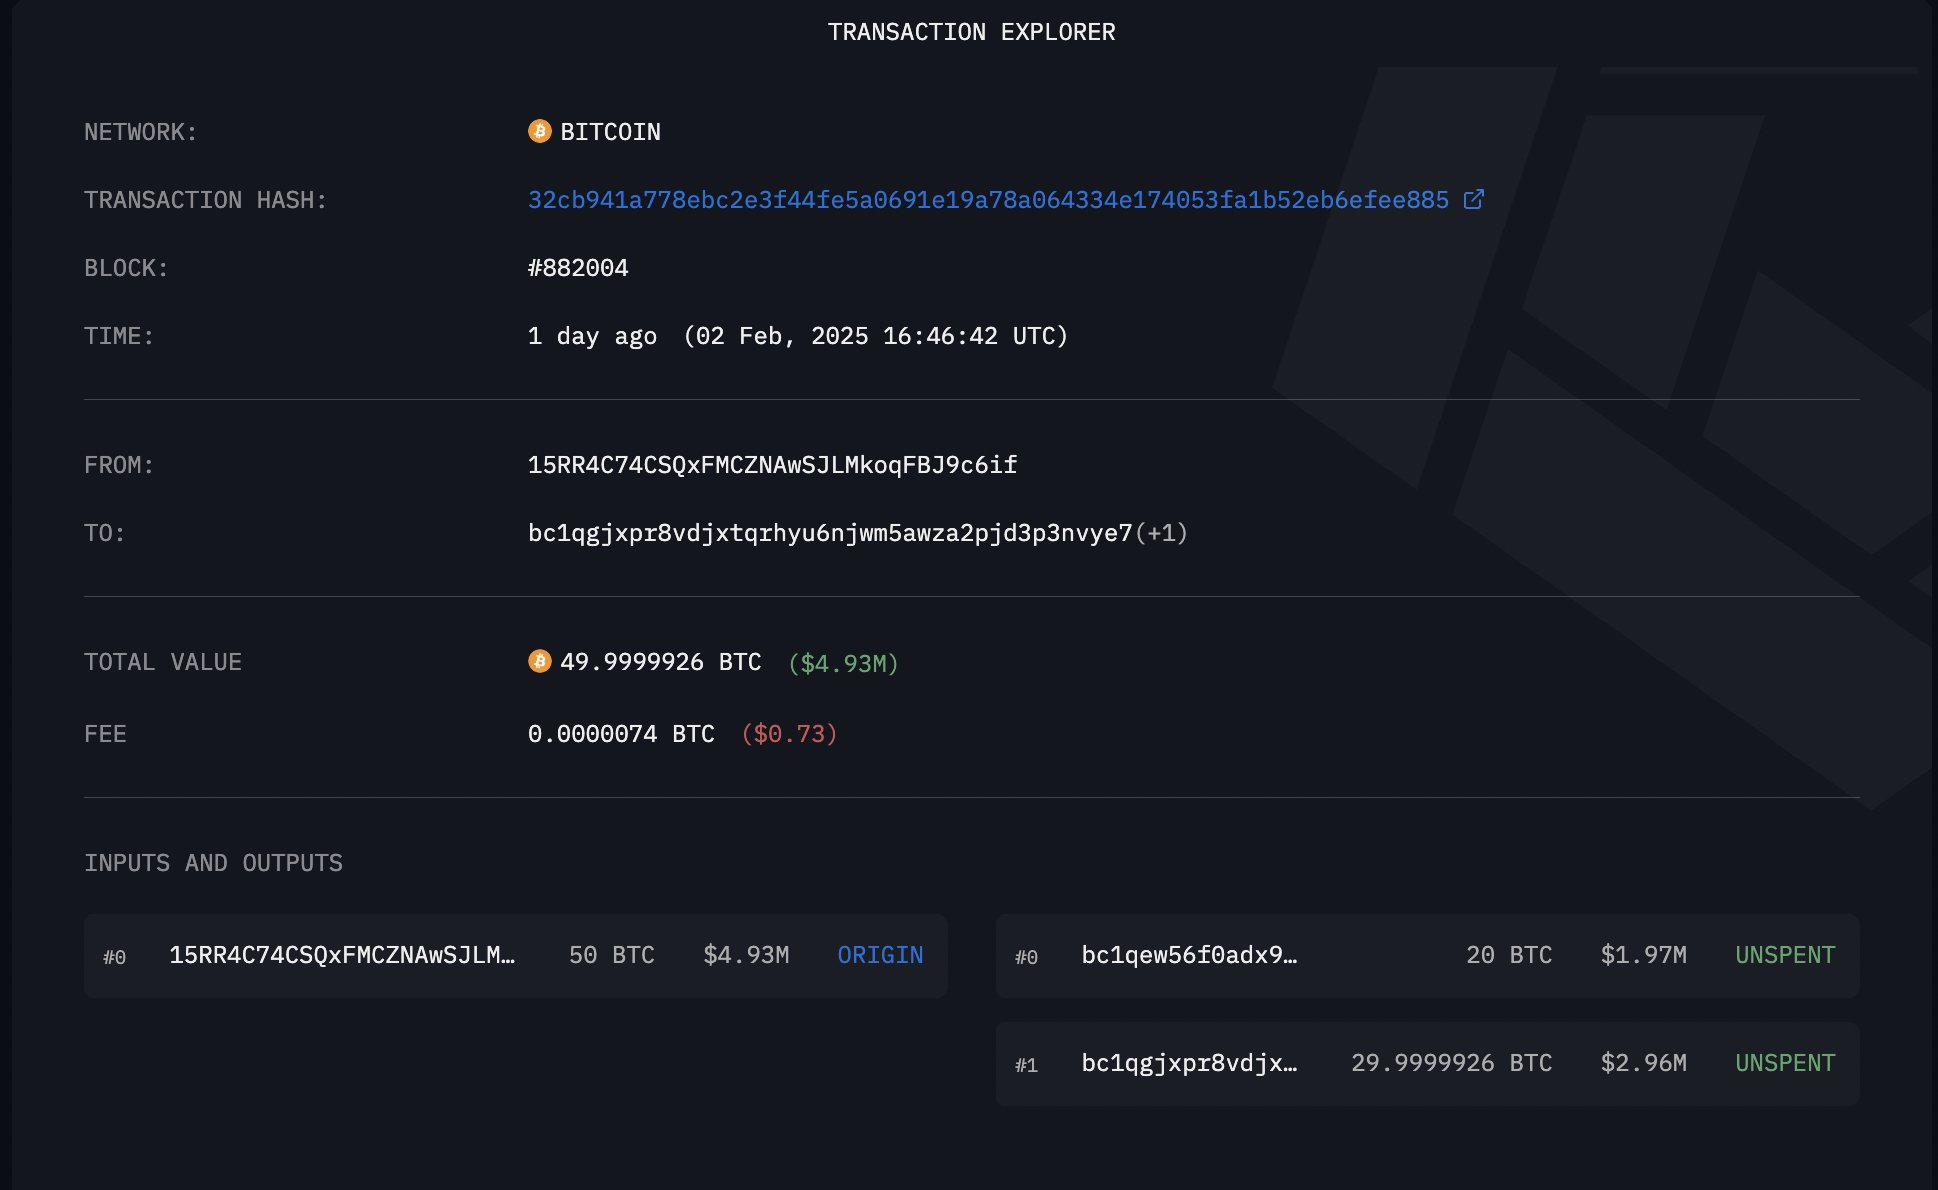Click the 49.9999926 BTC total value
The image size is (1938, 1190).
tap(660, 662)
